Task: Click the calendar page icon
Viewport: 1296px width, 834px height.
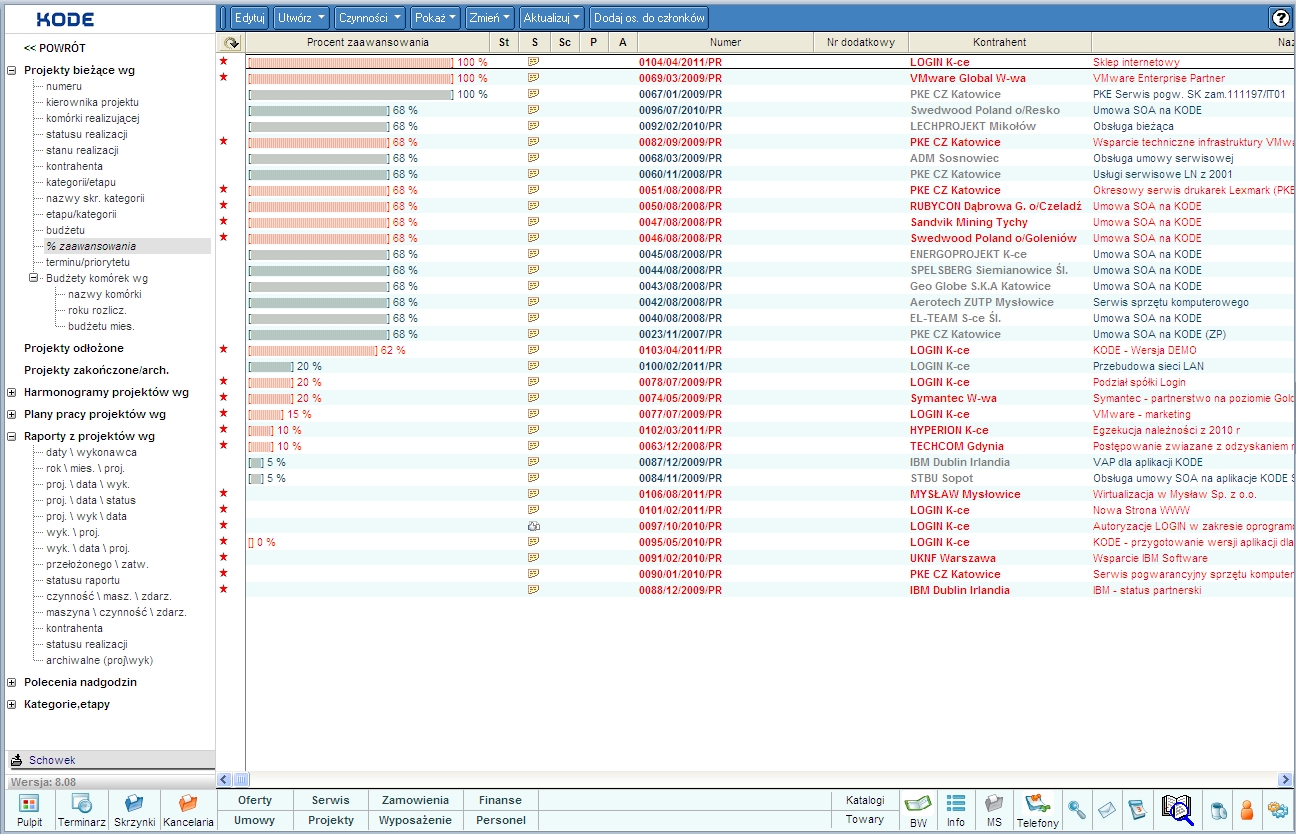Action: click(x=1136, y=810)
